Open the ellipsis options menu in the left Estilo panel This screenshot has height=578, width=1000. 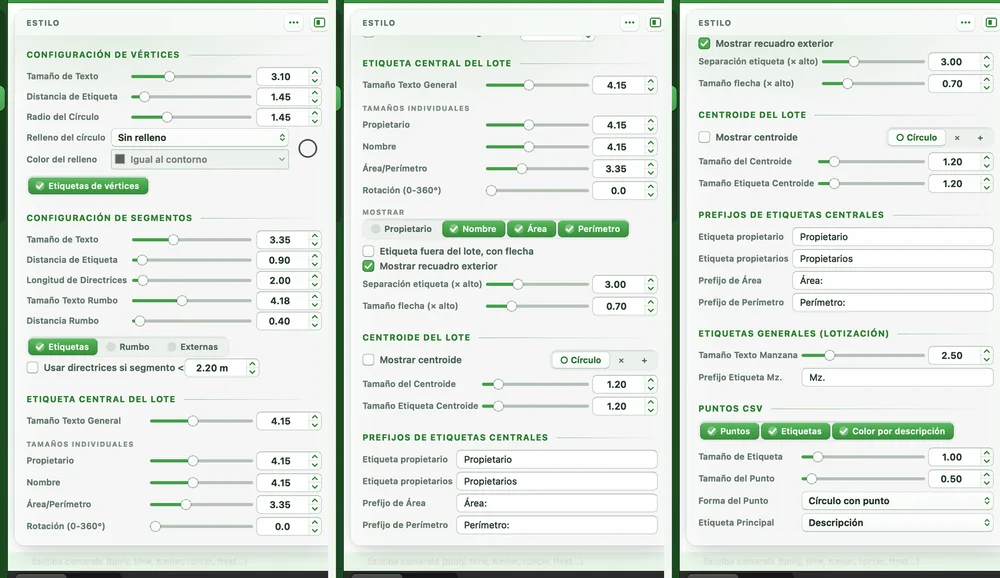coord(293,22)
